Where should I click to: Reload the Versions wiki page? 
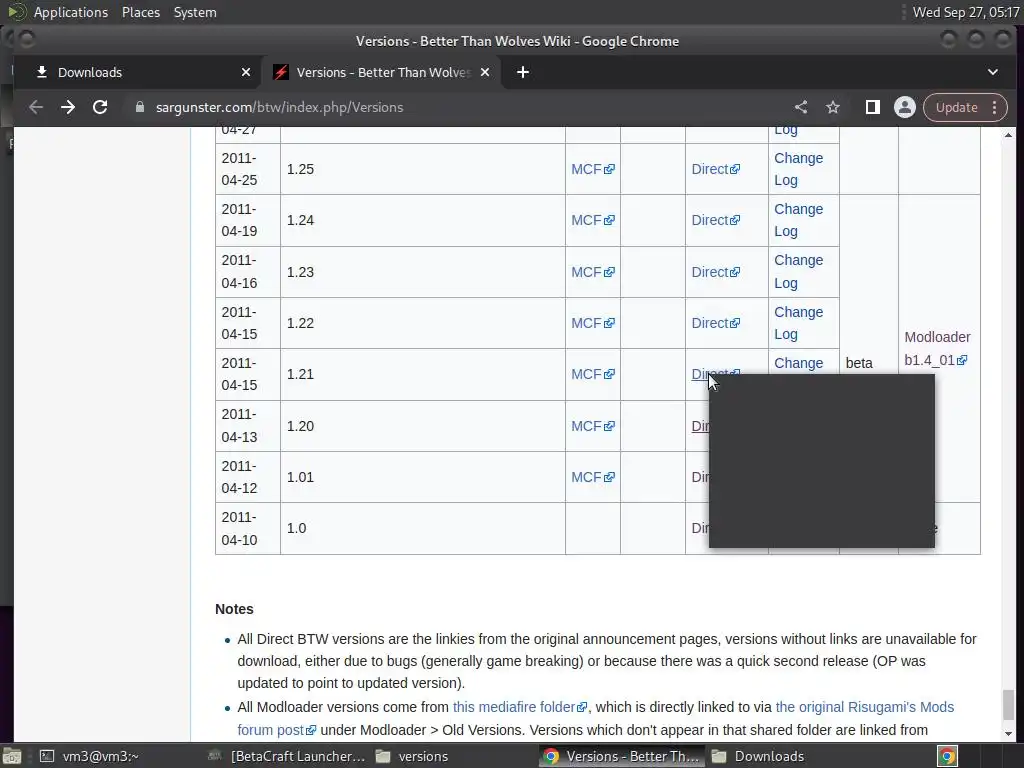coord(100,107)
